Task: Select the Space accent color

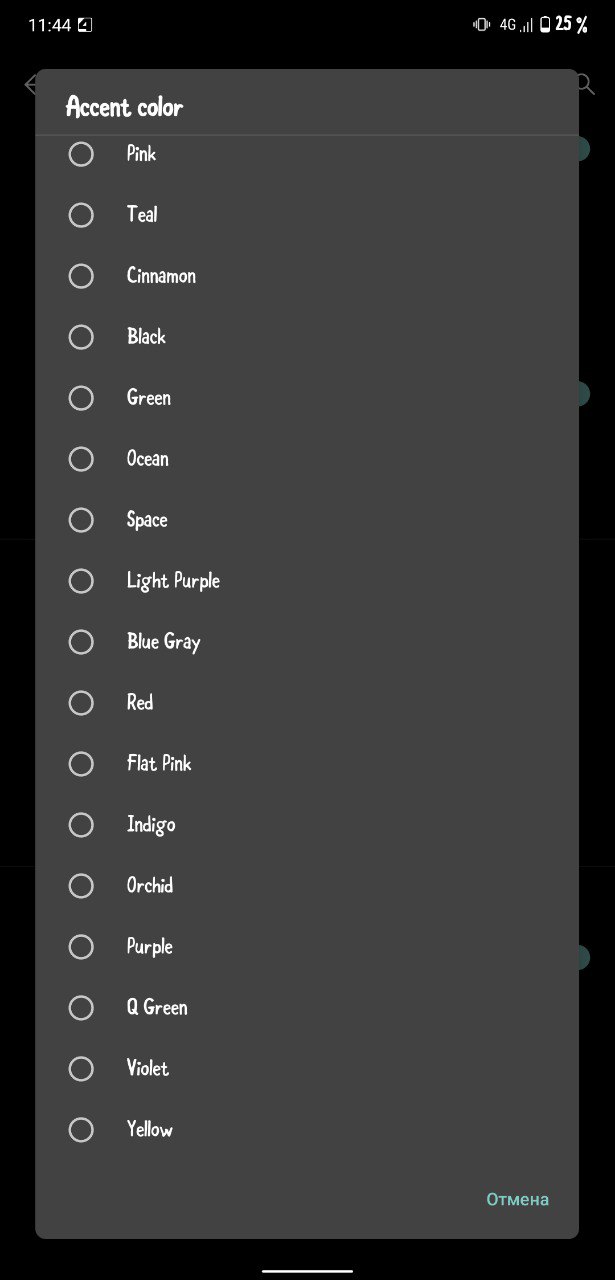Action: coord(307,520)
